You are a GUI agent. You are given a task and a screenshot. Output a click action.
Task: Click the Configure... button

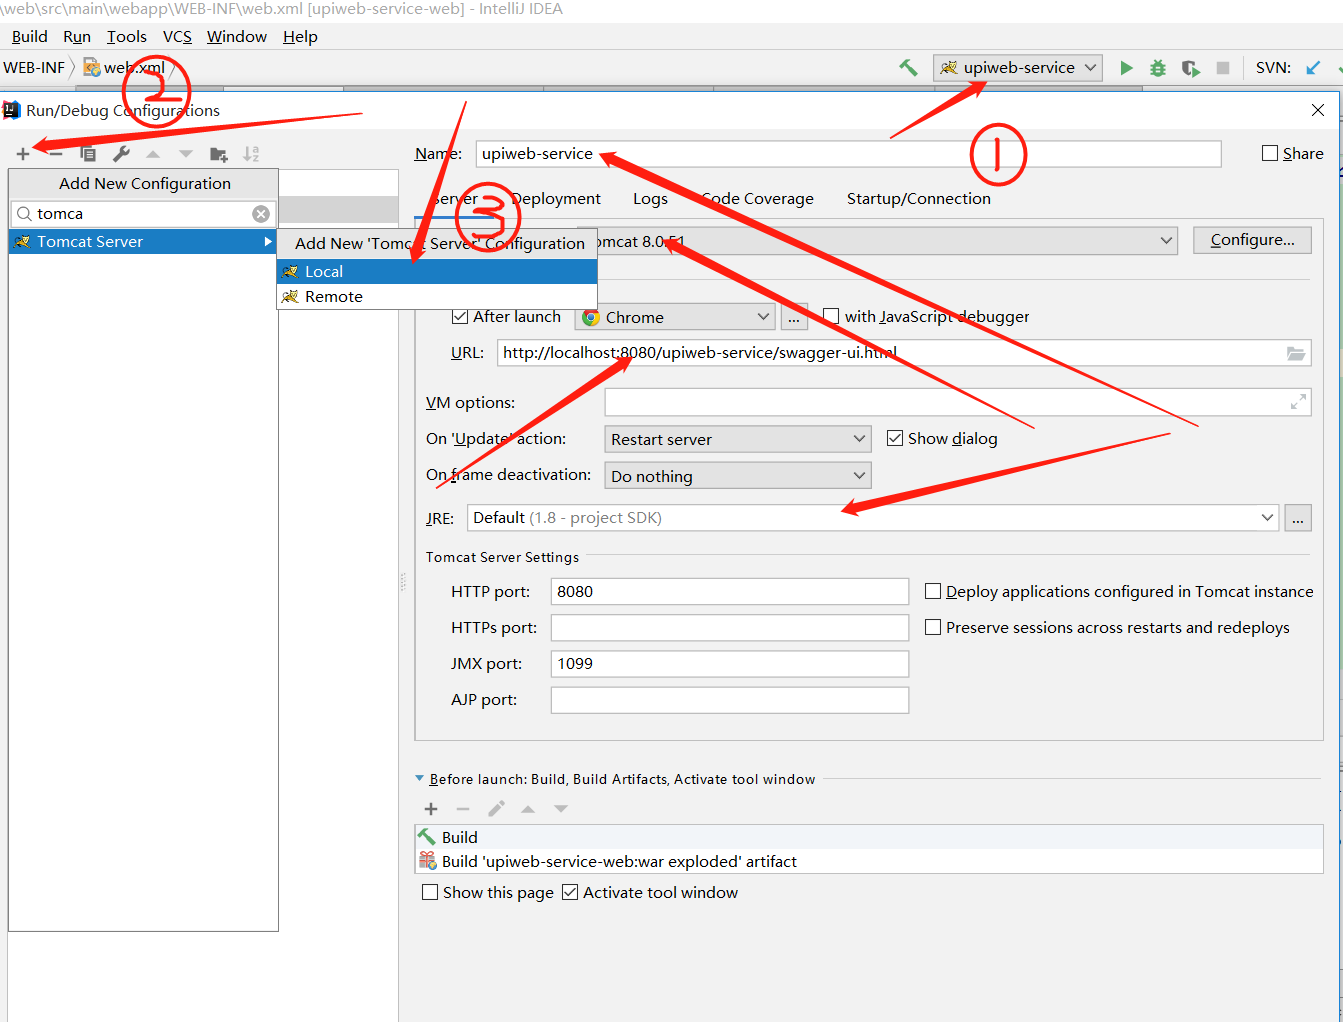[1252, 240]
